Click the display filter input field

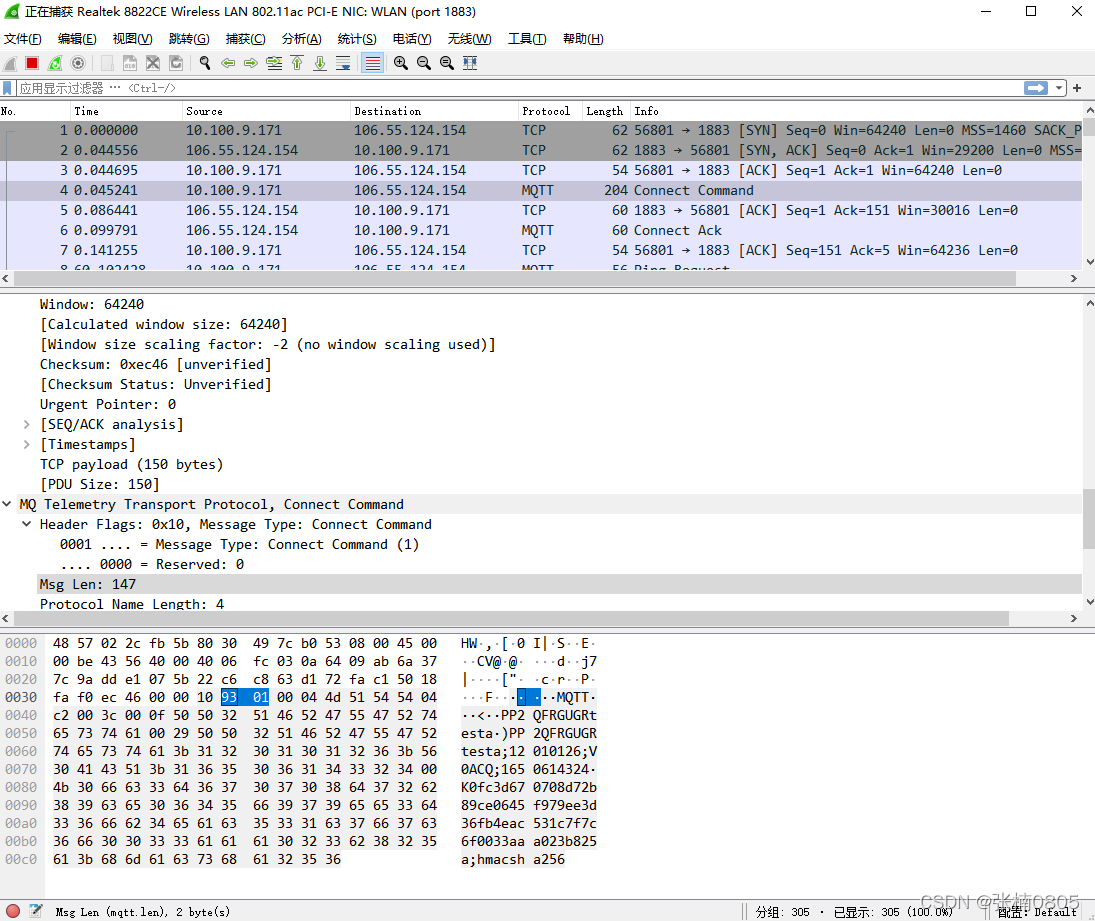point(500,88)
